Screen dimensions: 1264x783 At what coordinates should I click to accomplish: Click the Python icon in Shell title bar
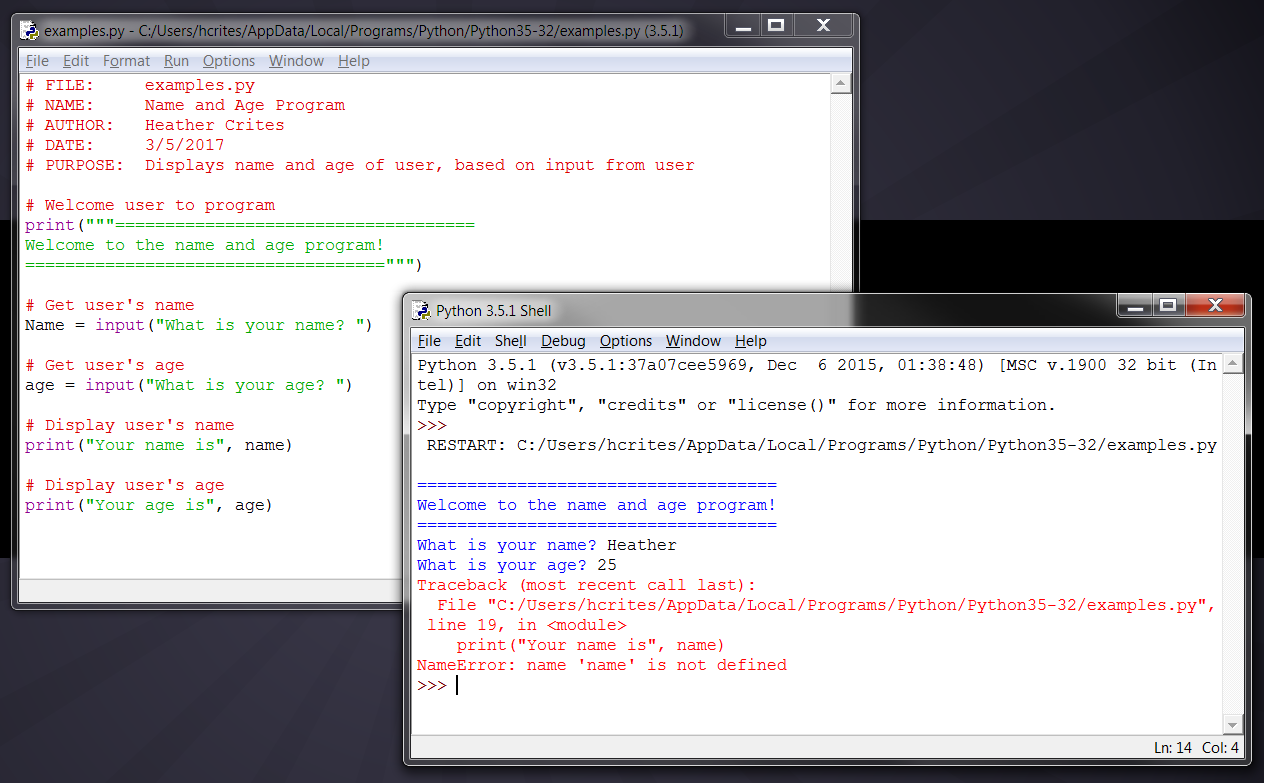click(x=421, y=310)
